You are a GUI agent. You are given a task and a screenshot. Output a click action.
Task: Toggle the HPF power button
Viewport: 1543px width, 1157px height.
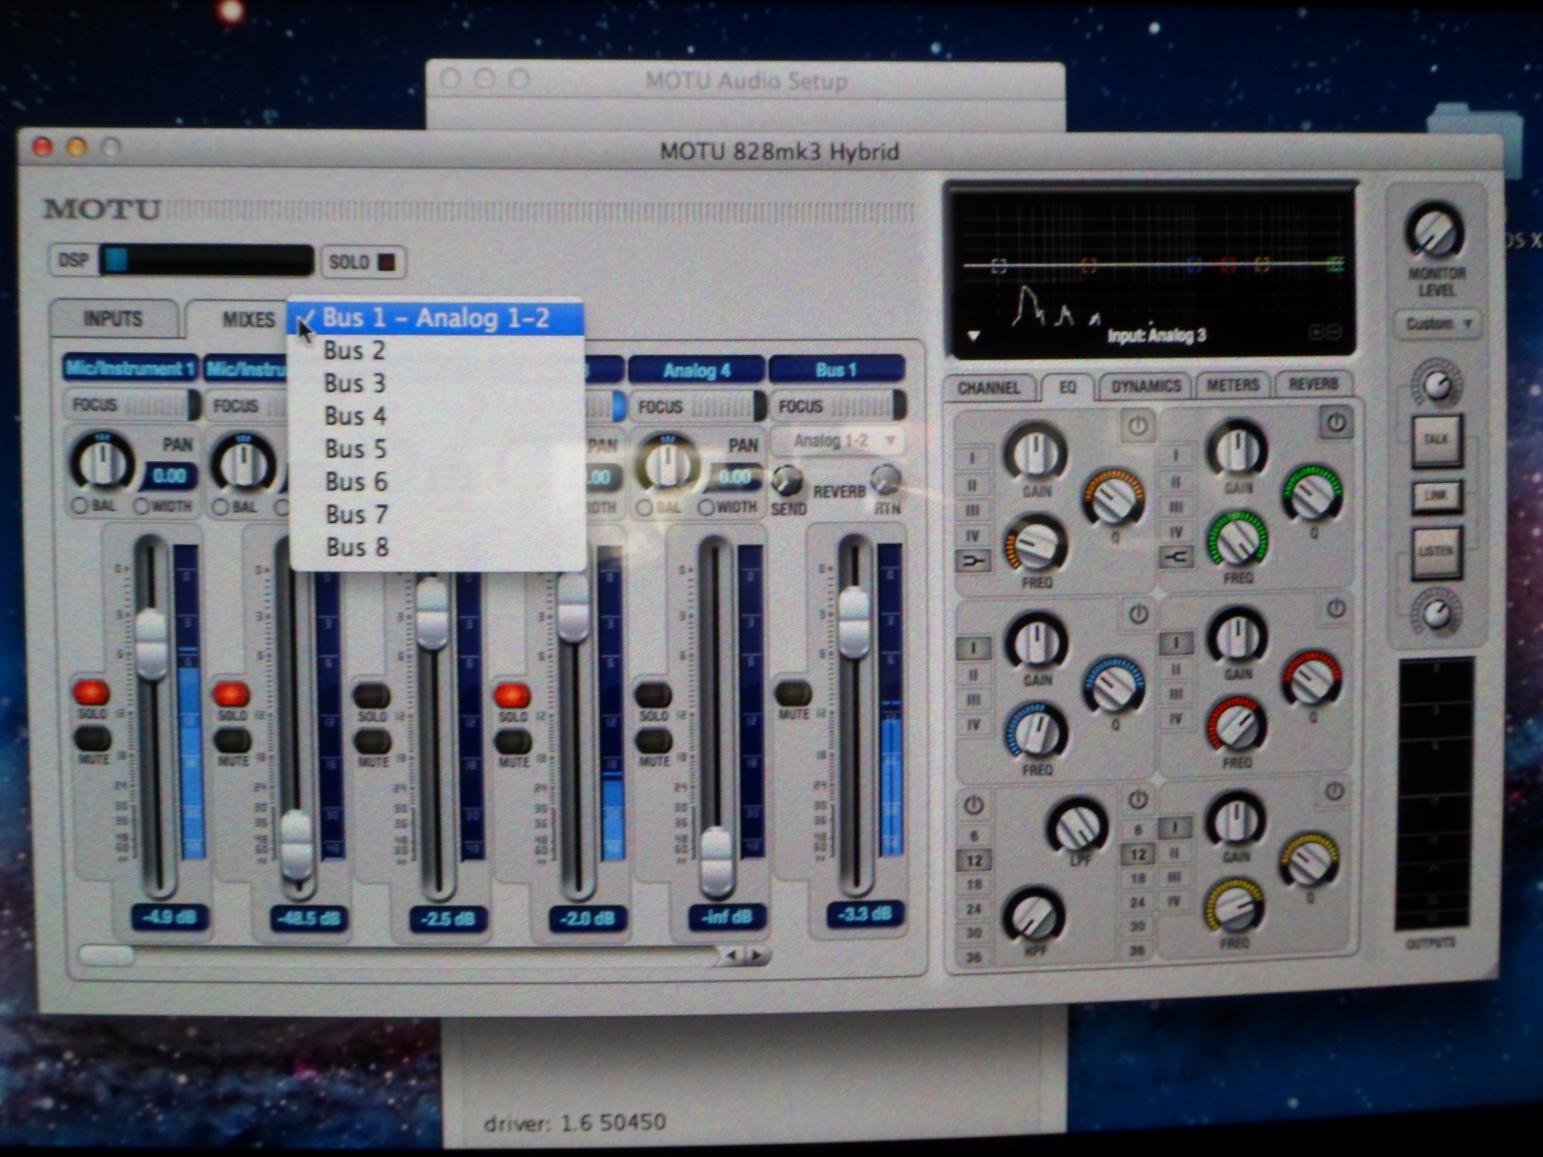click(x=973, y=804)
